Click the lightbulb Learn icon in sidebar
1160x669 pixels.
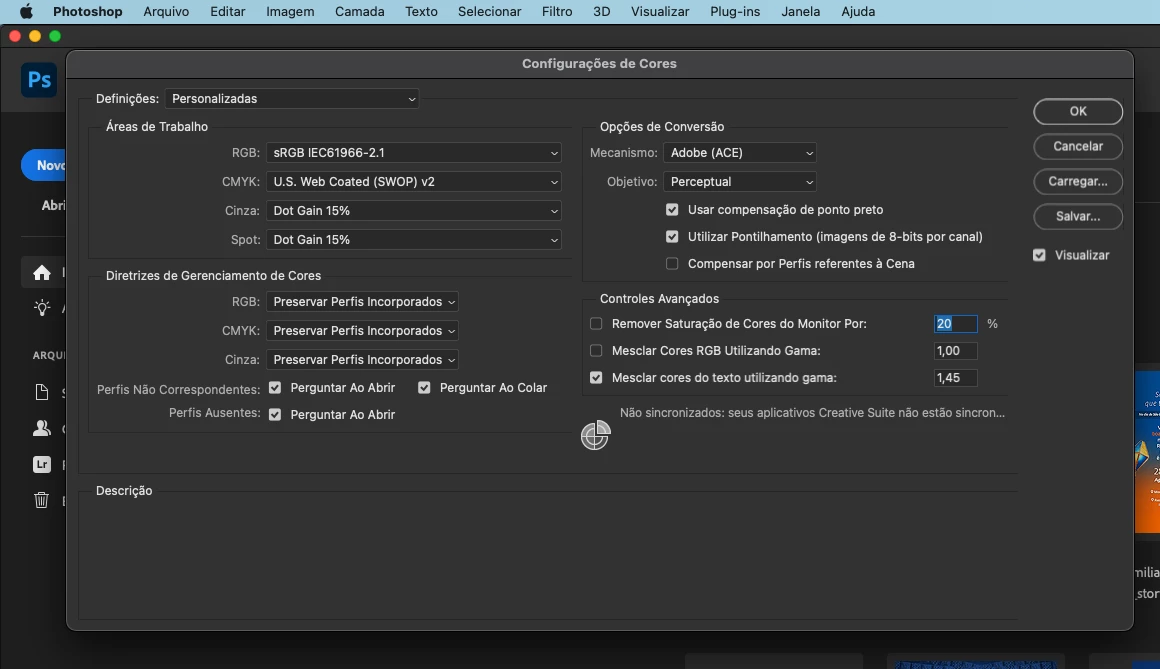pos(41,309)
